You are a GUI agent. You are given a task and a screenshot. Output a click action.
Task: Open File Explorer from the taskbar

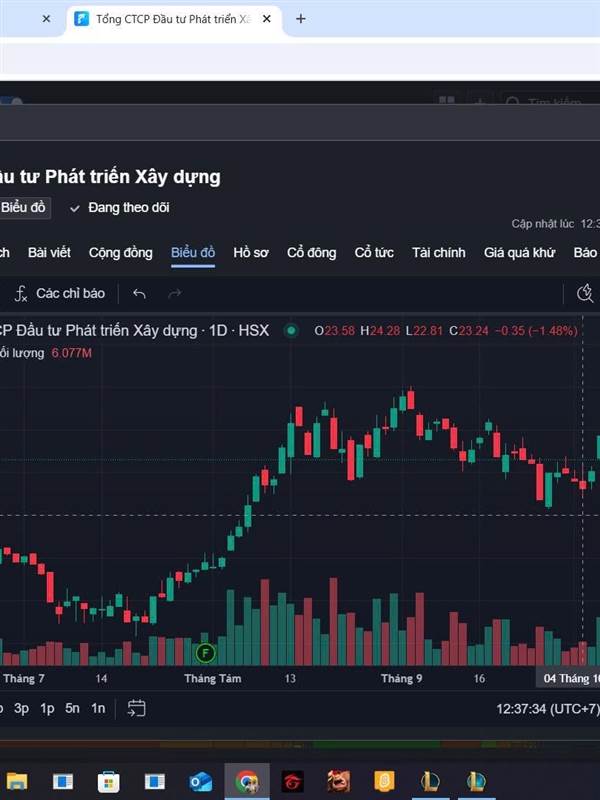point(17,781)
